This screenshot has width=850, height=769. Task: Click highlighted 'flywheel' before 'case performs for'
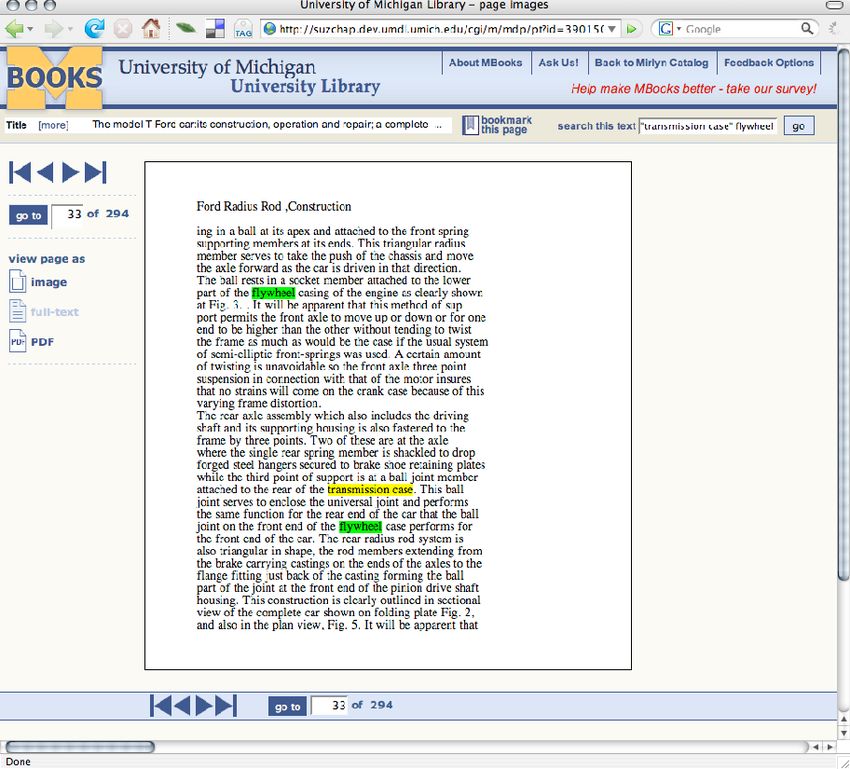(x=360, y=527)
